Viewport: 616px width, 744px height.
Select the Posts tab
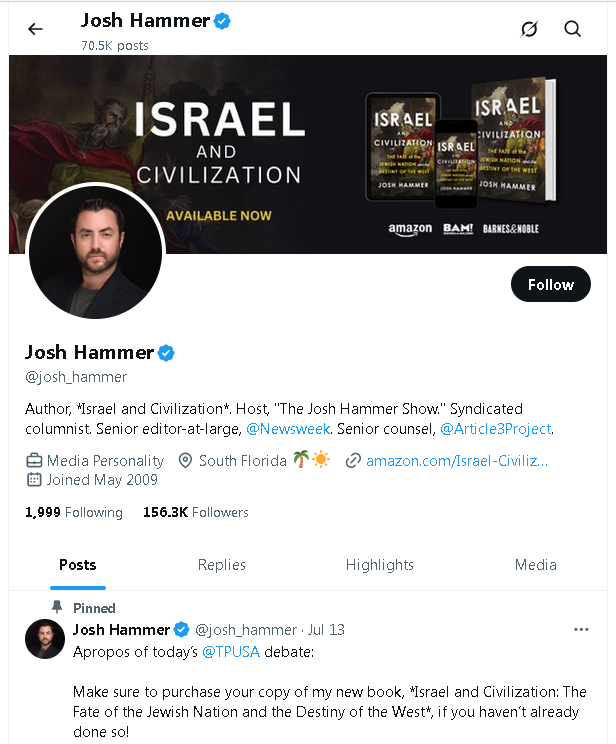(x=77, y=565)
